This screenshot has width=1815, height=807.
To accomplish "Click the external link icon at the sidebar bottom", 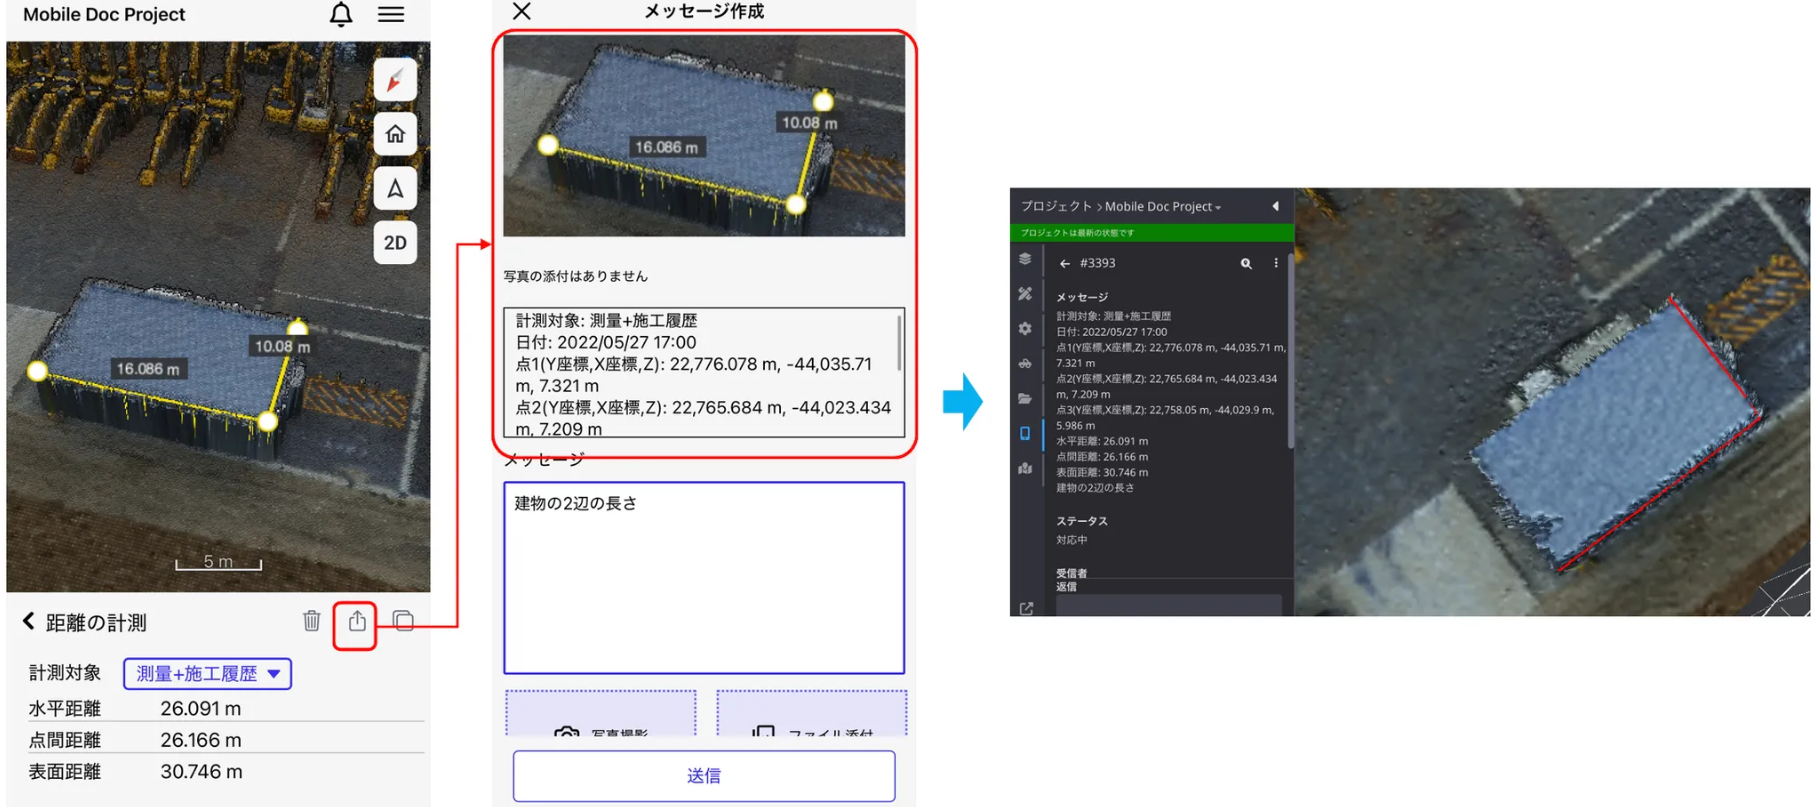I will (1026, 608).
